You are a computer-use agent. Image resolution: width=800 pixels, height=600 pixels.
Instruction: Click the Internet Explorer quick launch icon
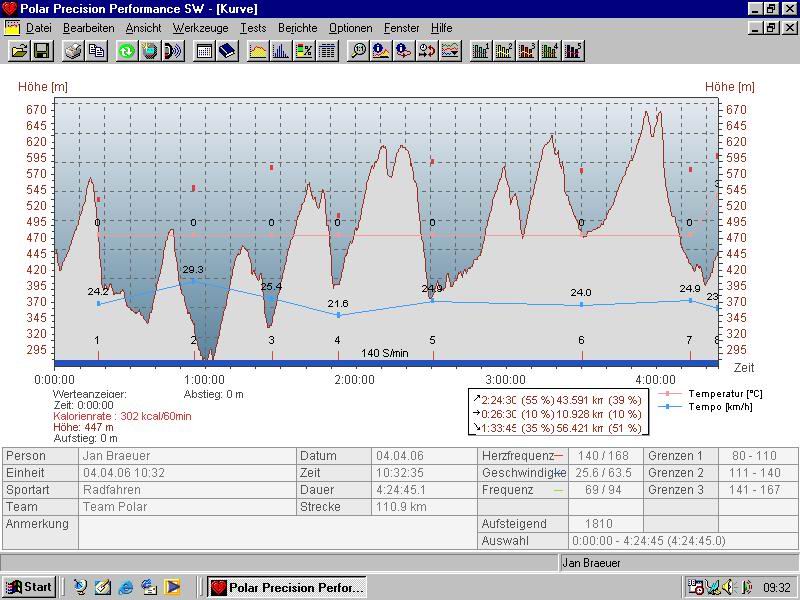126,587
